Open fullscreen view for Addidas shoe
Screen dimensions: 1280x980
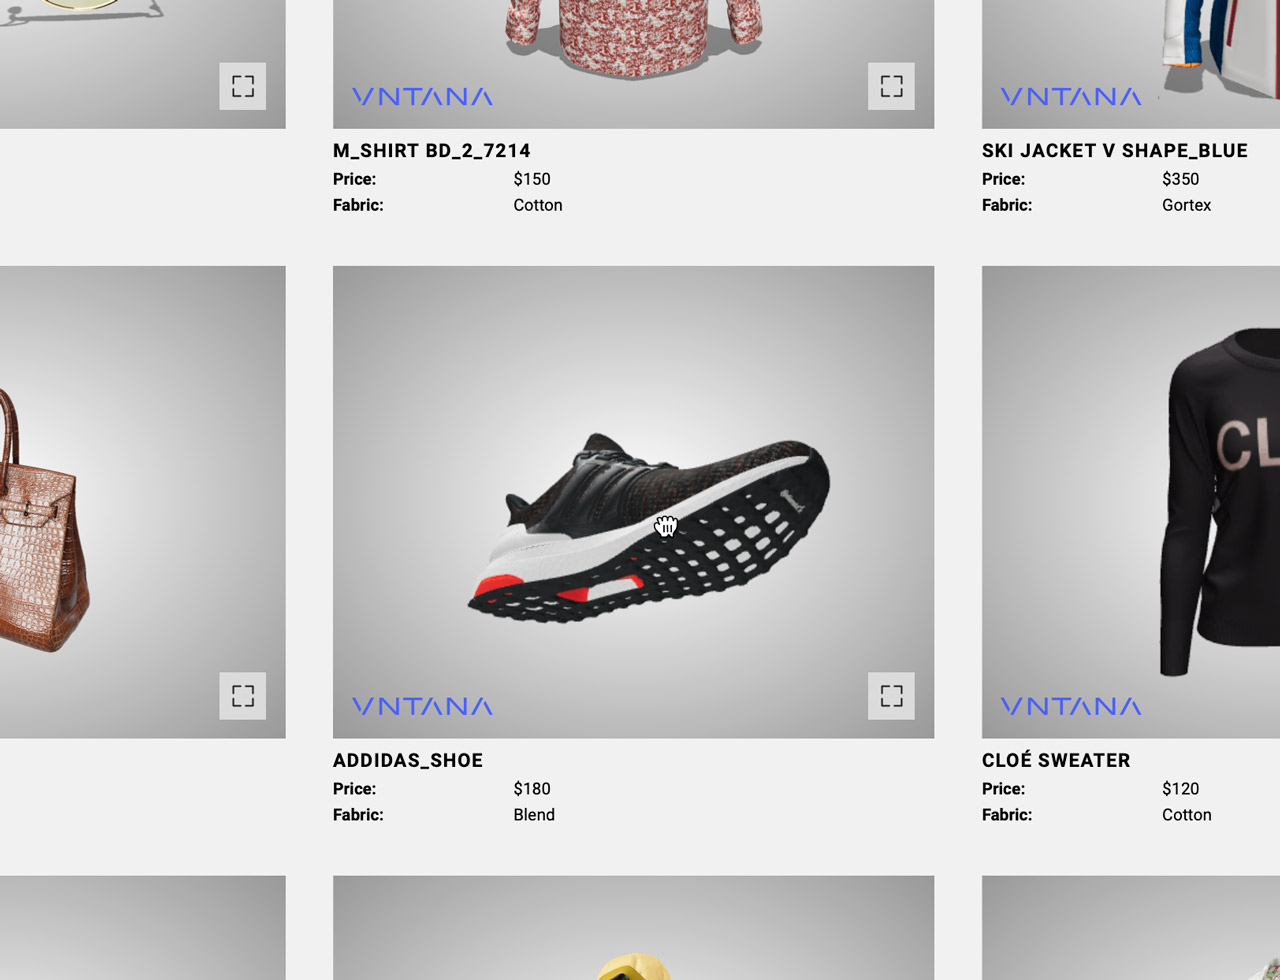click(x=891, y=696)
